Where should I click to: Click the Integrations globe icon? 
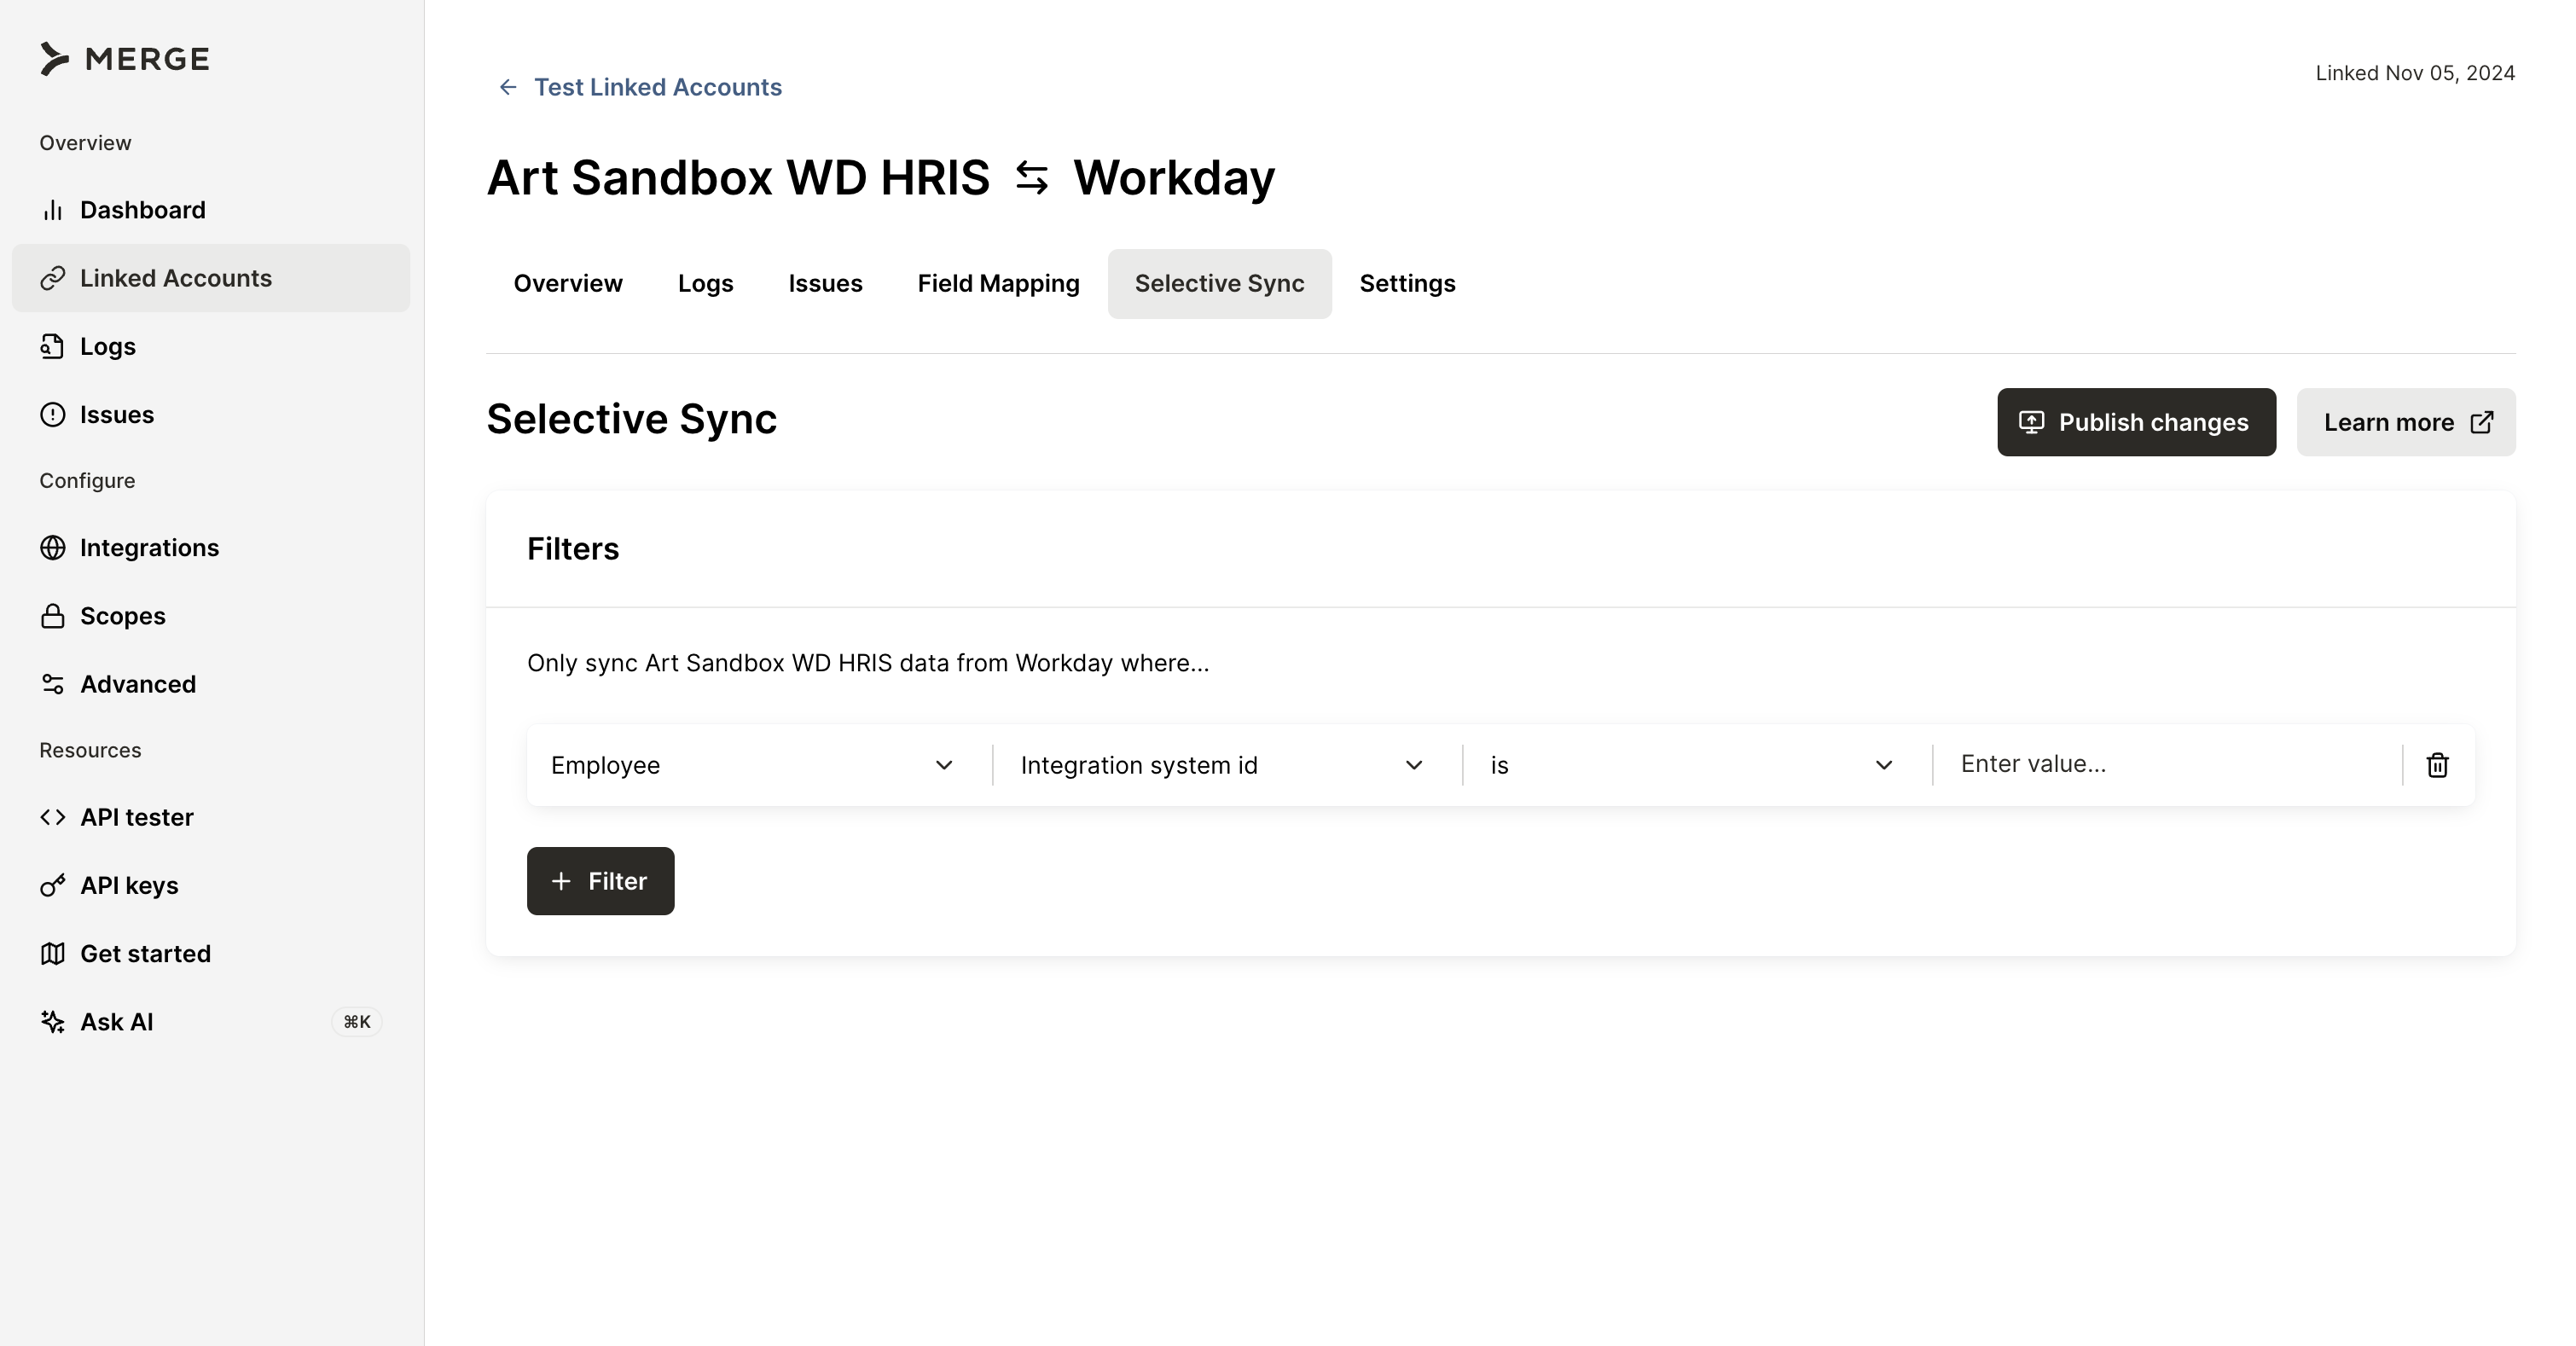click(53, 548)
